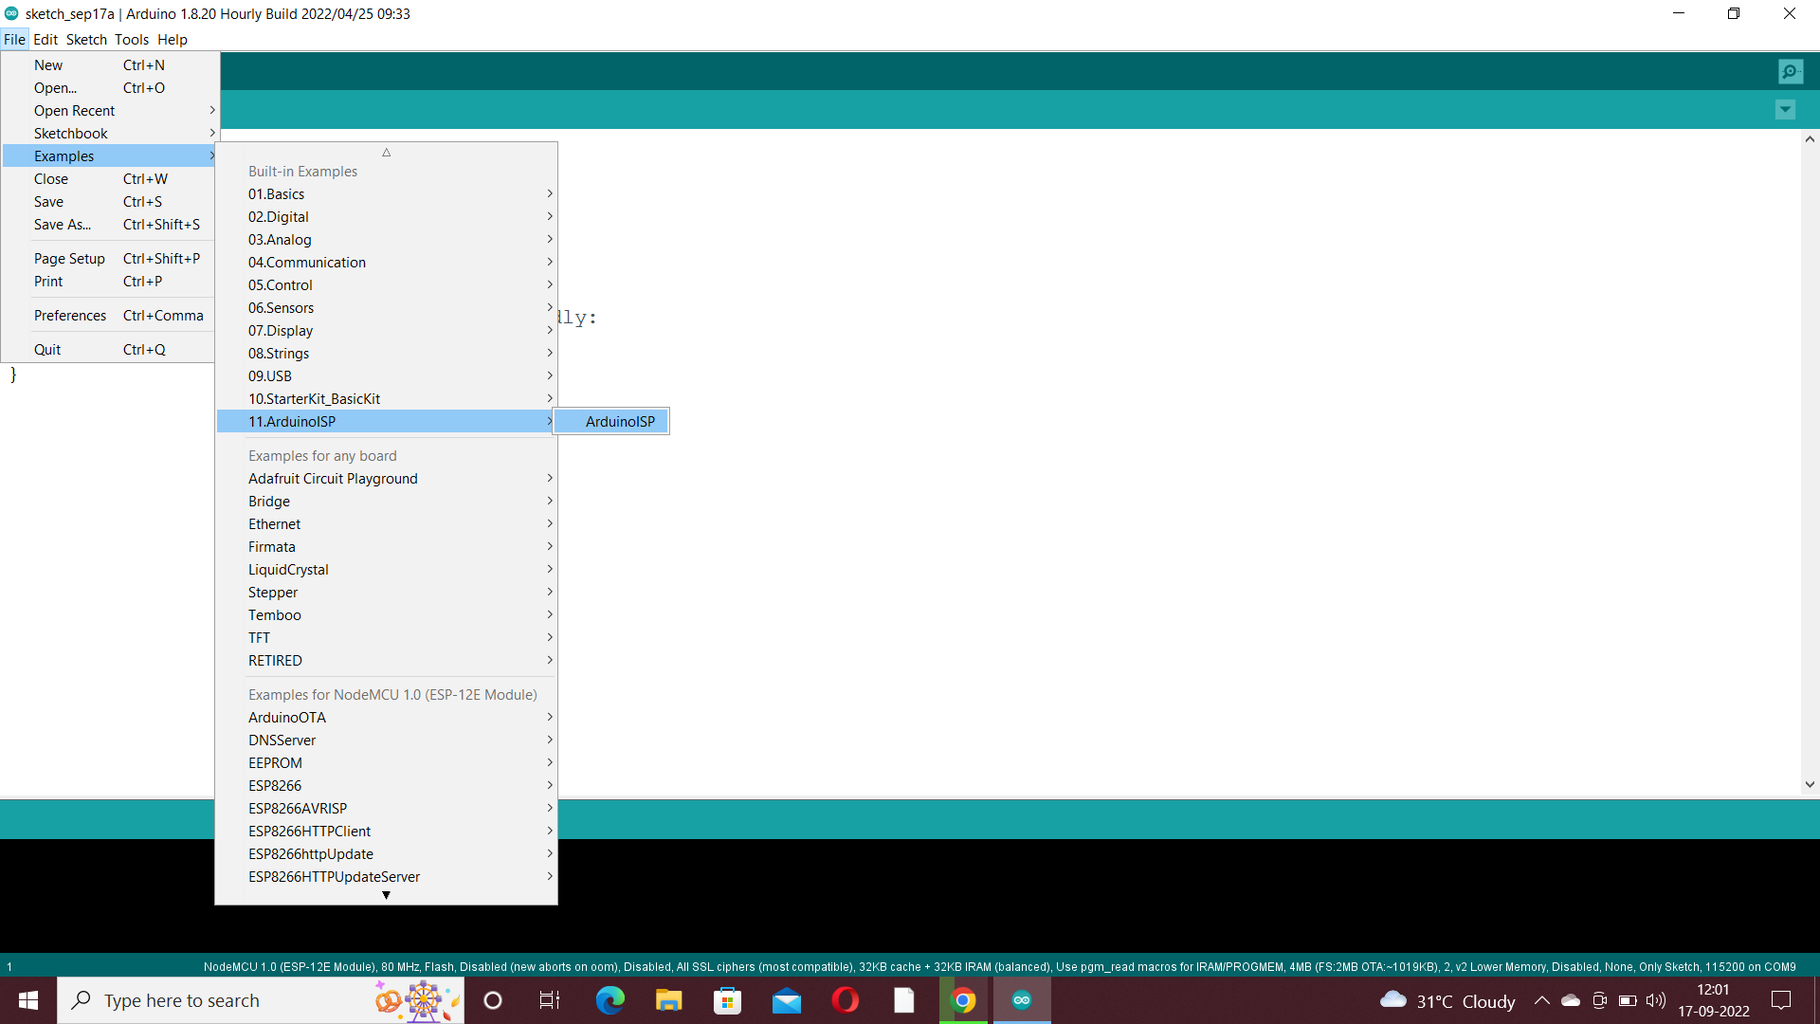Expand the 02.Digital examples submenu
This screenshot has width=1820, height=1024.
[x=386, y=217]
